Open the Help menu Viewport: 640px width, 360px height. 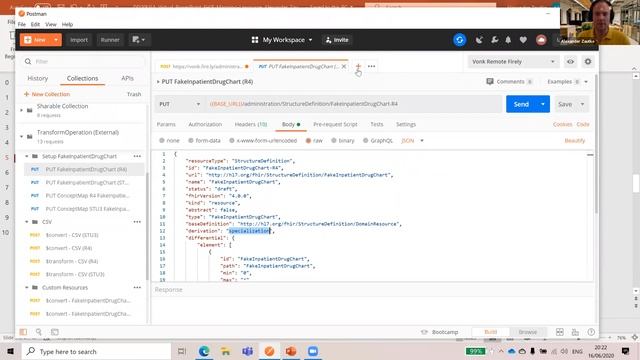67,24
